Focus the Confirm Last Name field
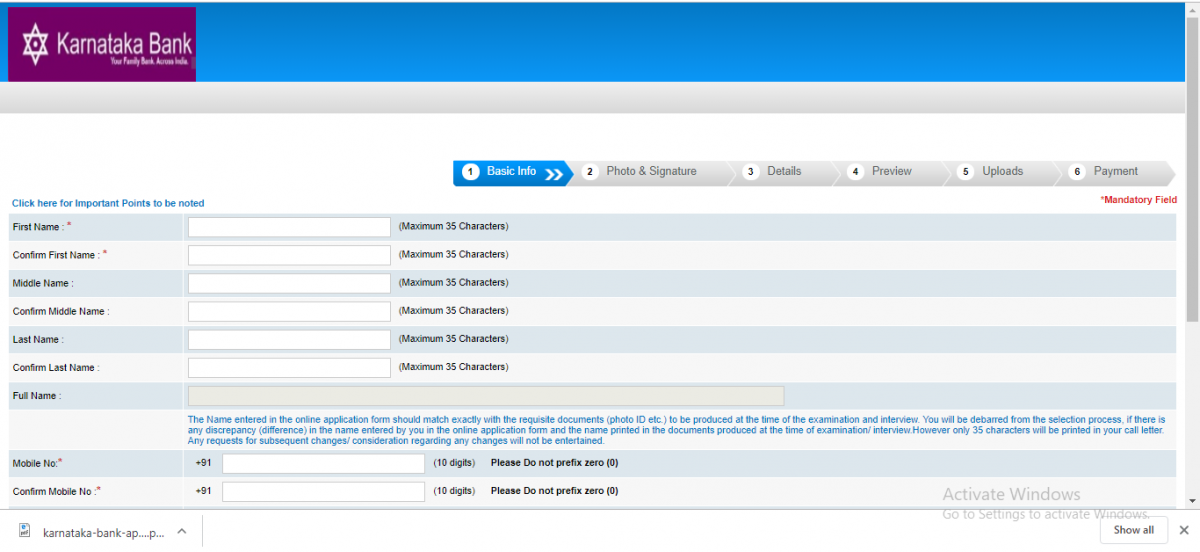 pos(289,367)
